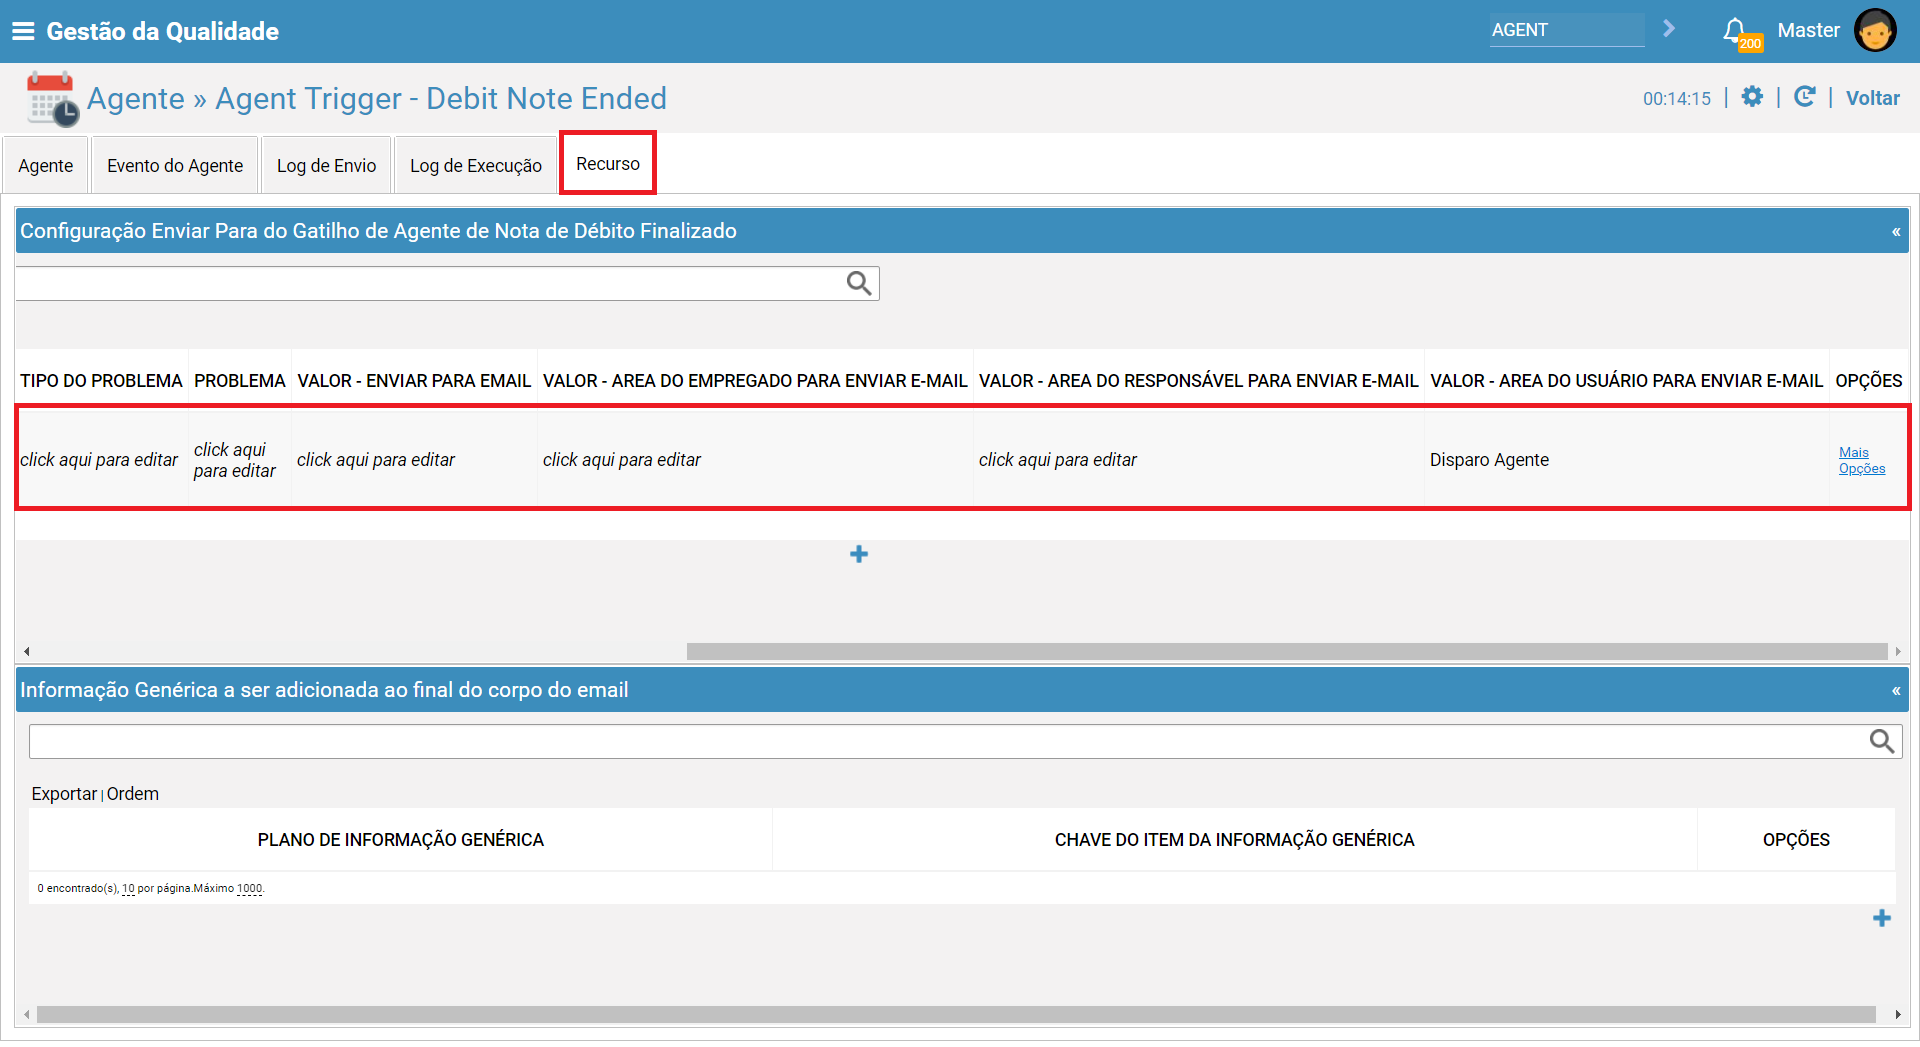Collapse the Configuração Enviar Para panel
The height and width of the screenshot is (1047, 1920).
point(1896,232)
